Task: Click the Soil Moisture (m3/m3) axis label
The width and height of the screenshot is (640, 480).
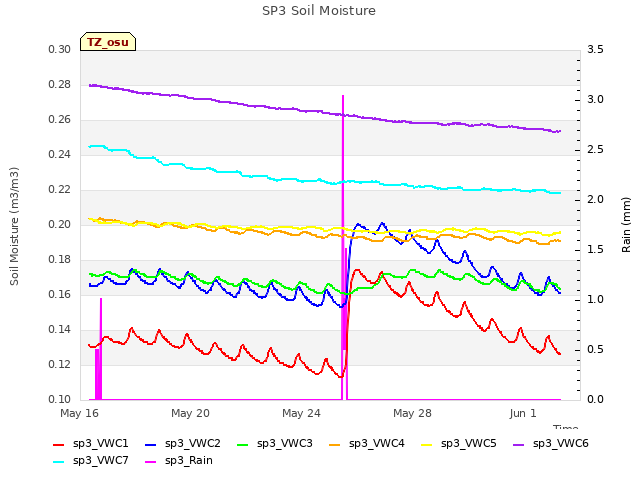Action: coord(14,226)
